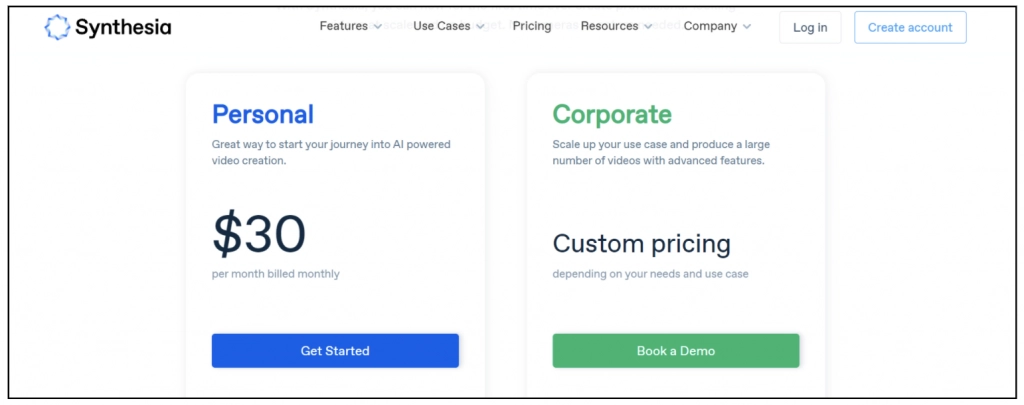
Task: Open the Company menu
Action: pos(710,26)
